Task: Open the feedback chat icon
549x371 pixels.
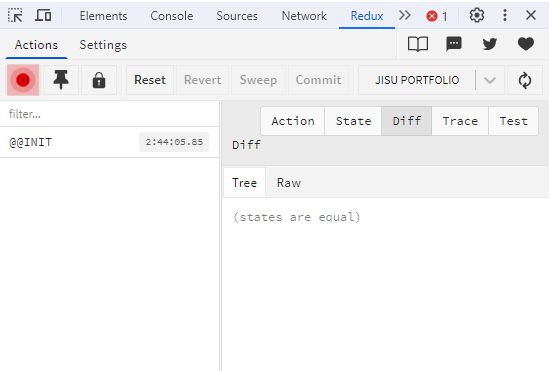Action: (x=454, y=44)
